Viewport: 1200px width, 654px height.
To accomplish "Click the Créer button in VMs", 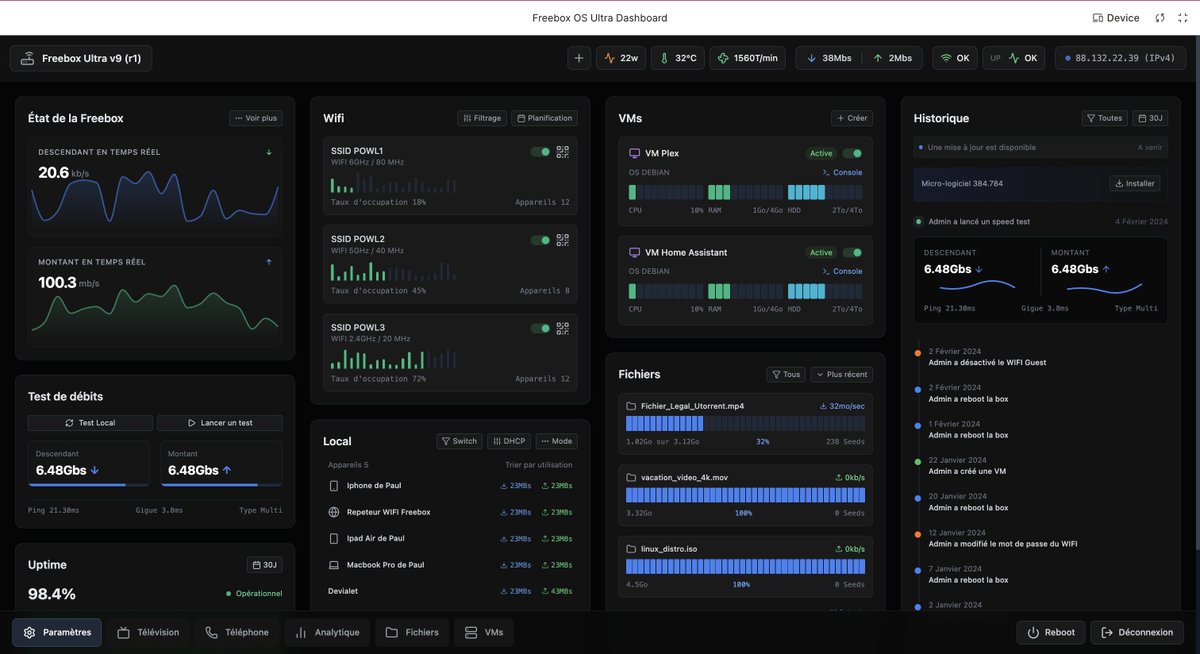I will coord(852,118).
